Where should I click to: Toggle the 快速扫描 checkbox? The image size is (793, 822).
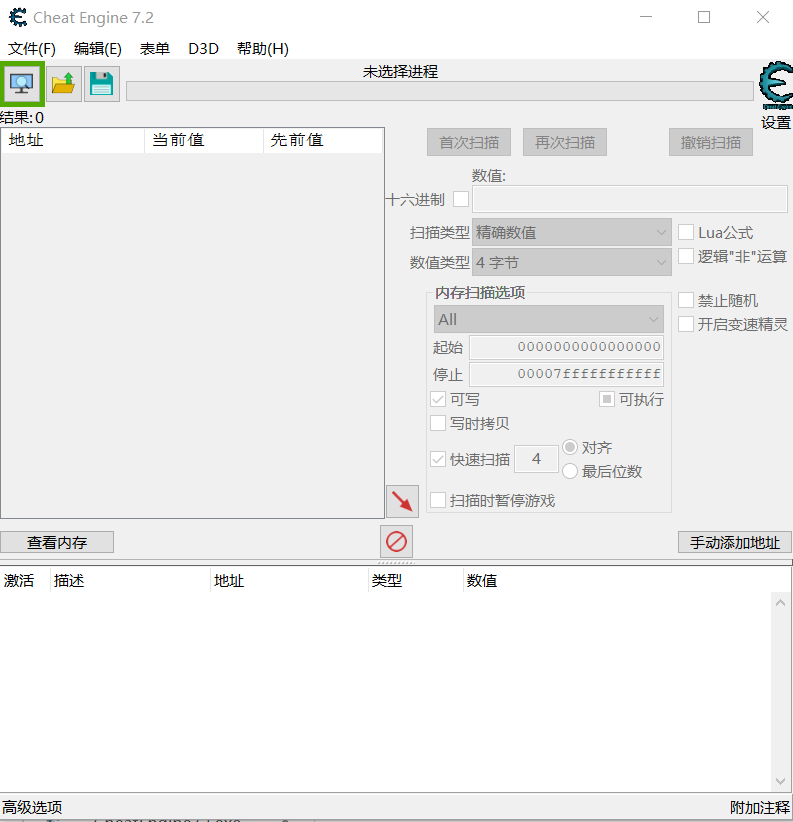point(438,459)
